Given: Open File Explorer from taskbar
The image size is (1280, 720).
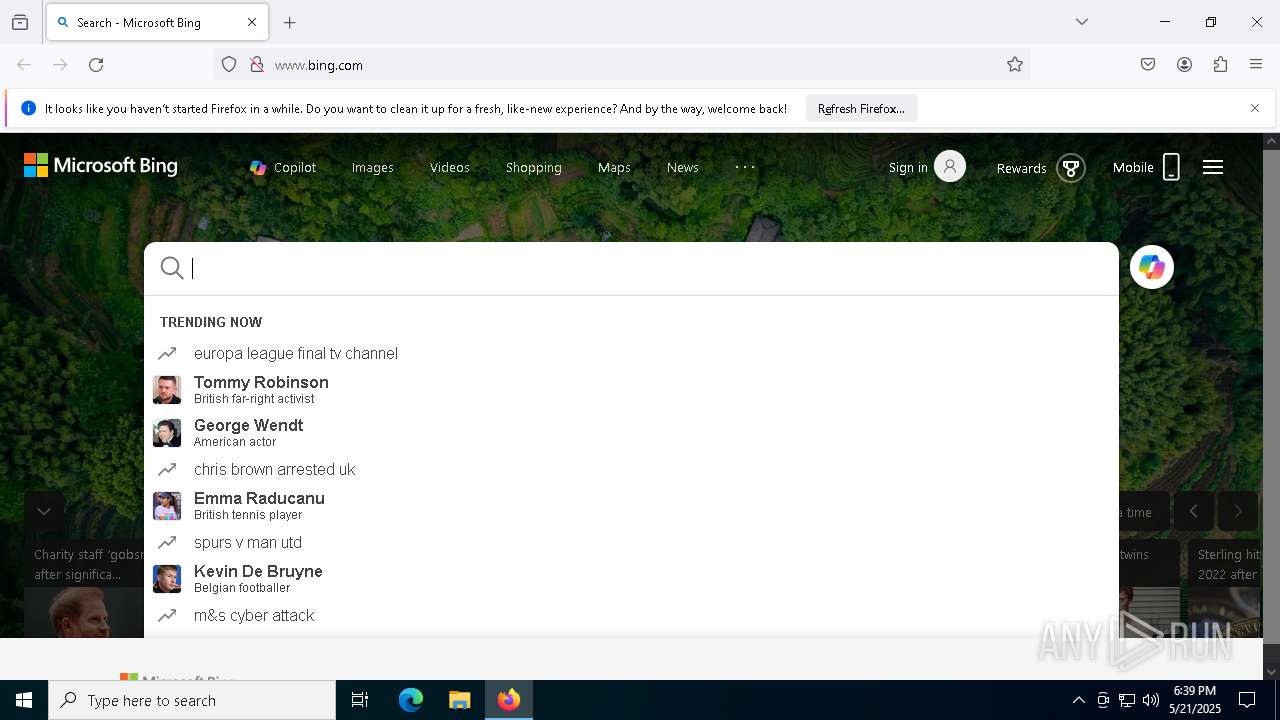Looking at the screenshot, I should click(x=459, y=700).
